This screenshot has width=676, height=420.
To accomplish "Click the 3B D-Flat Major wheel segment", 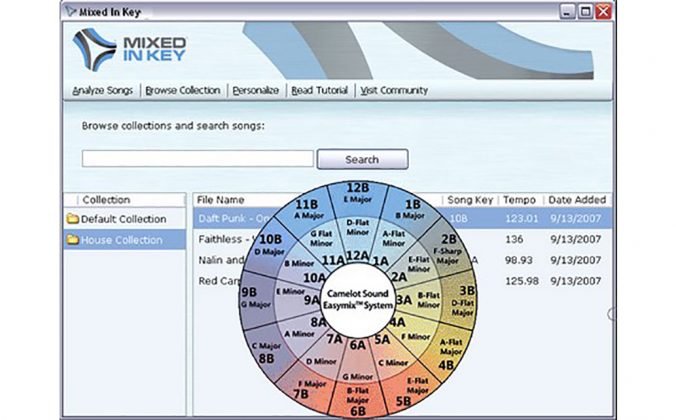I will click(461, 302).
